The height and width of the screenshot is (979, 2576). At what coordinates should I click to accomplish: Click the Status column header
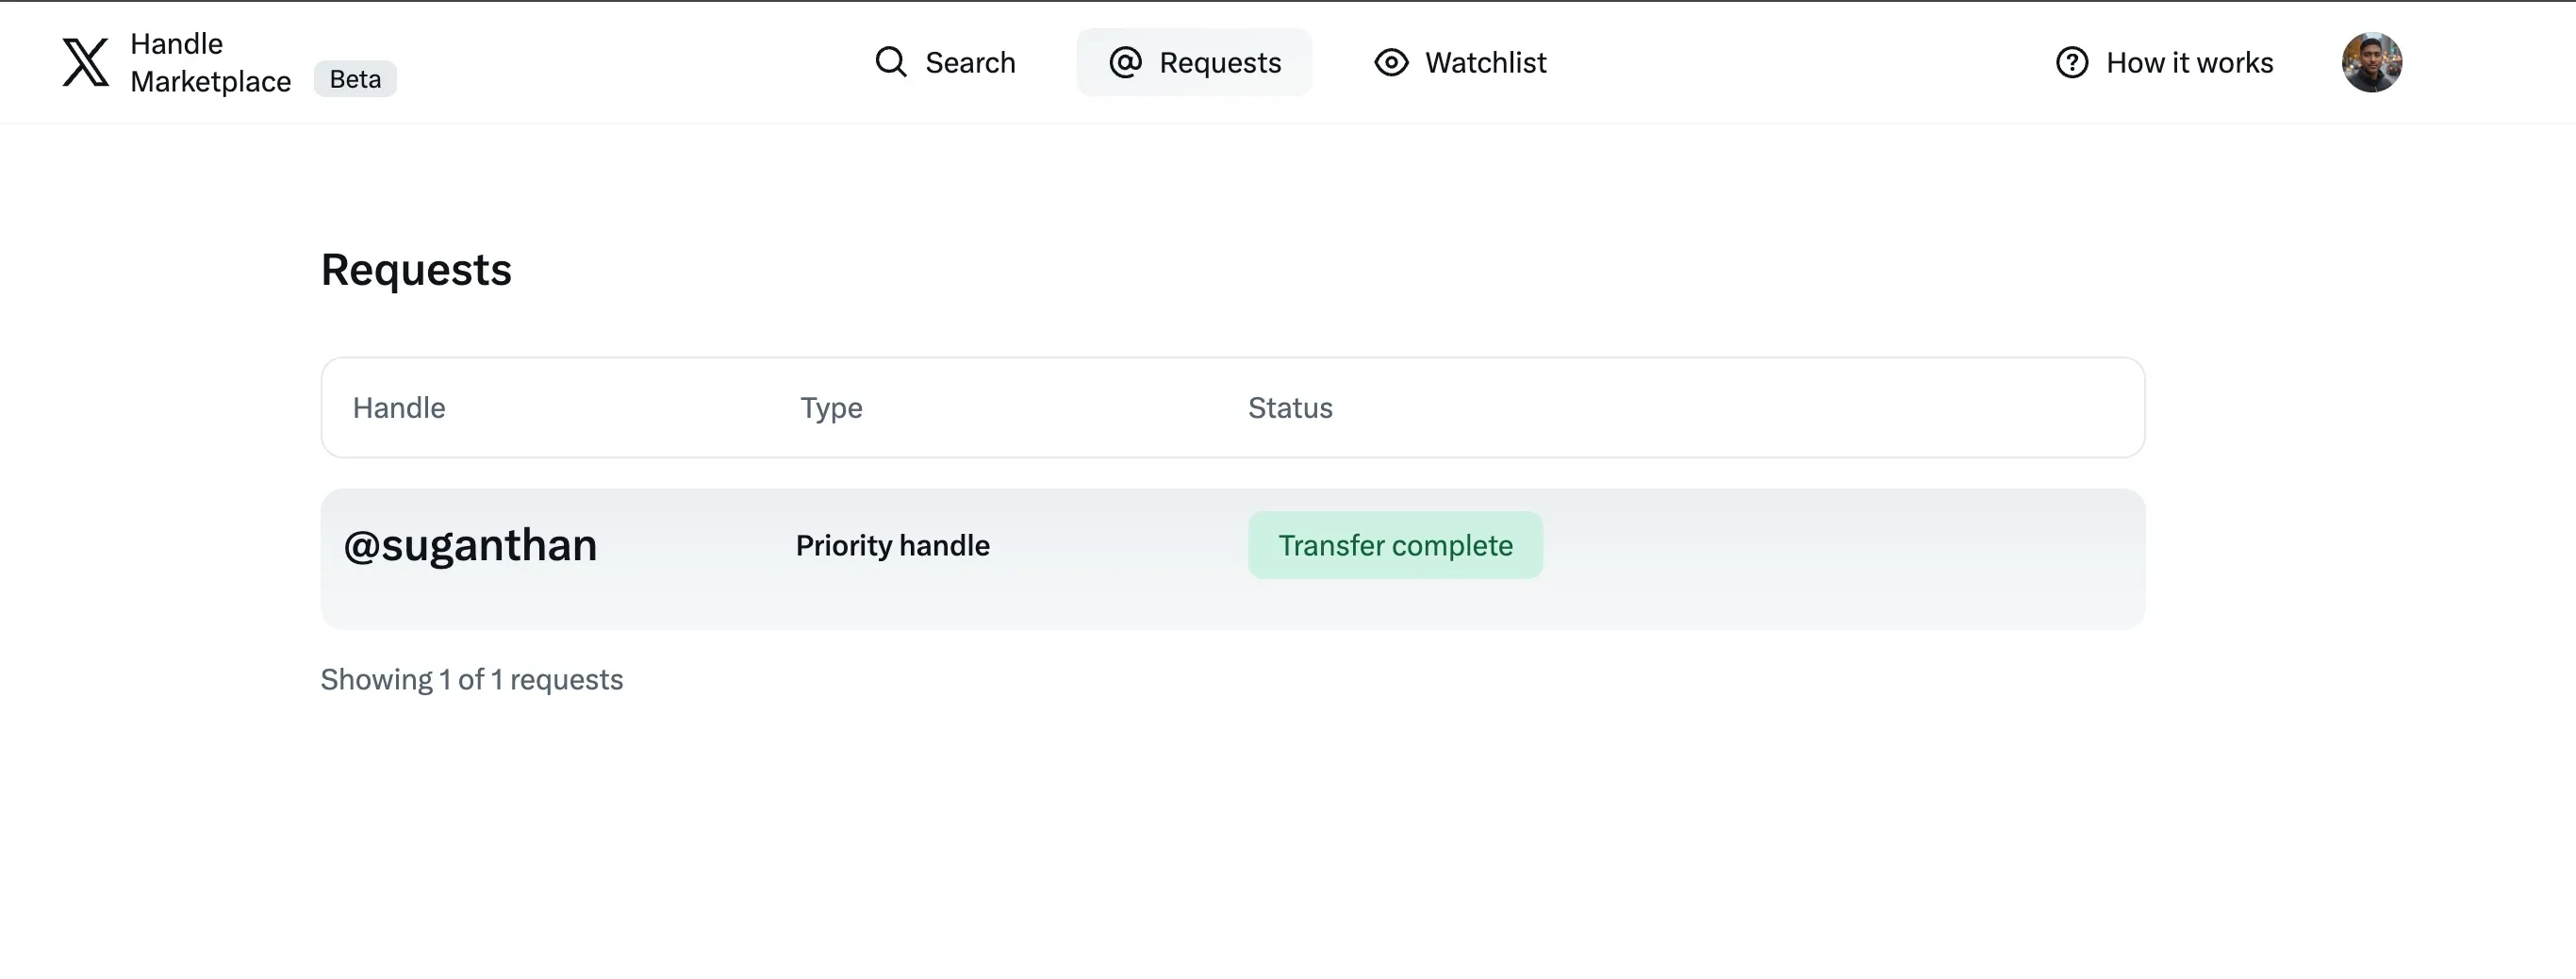pos(1290,408)
